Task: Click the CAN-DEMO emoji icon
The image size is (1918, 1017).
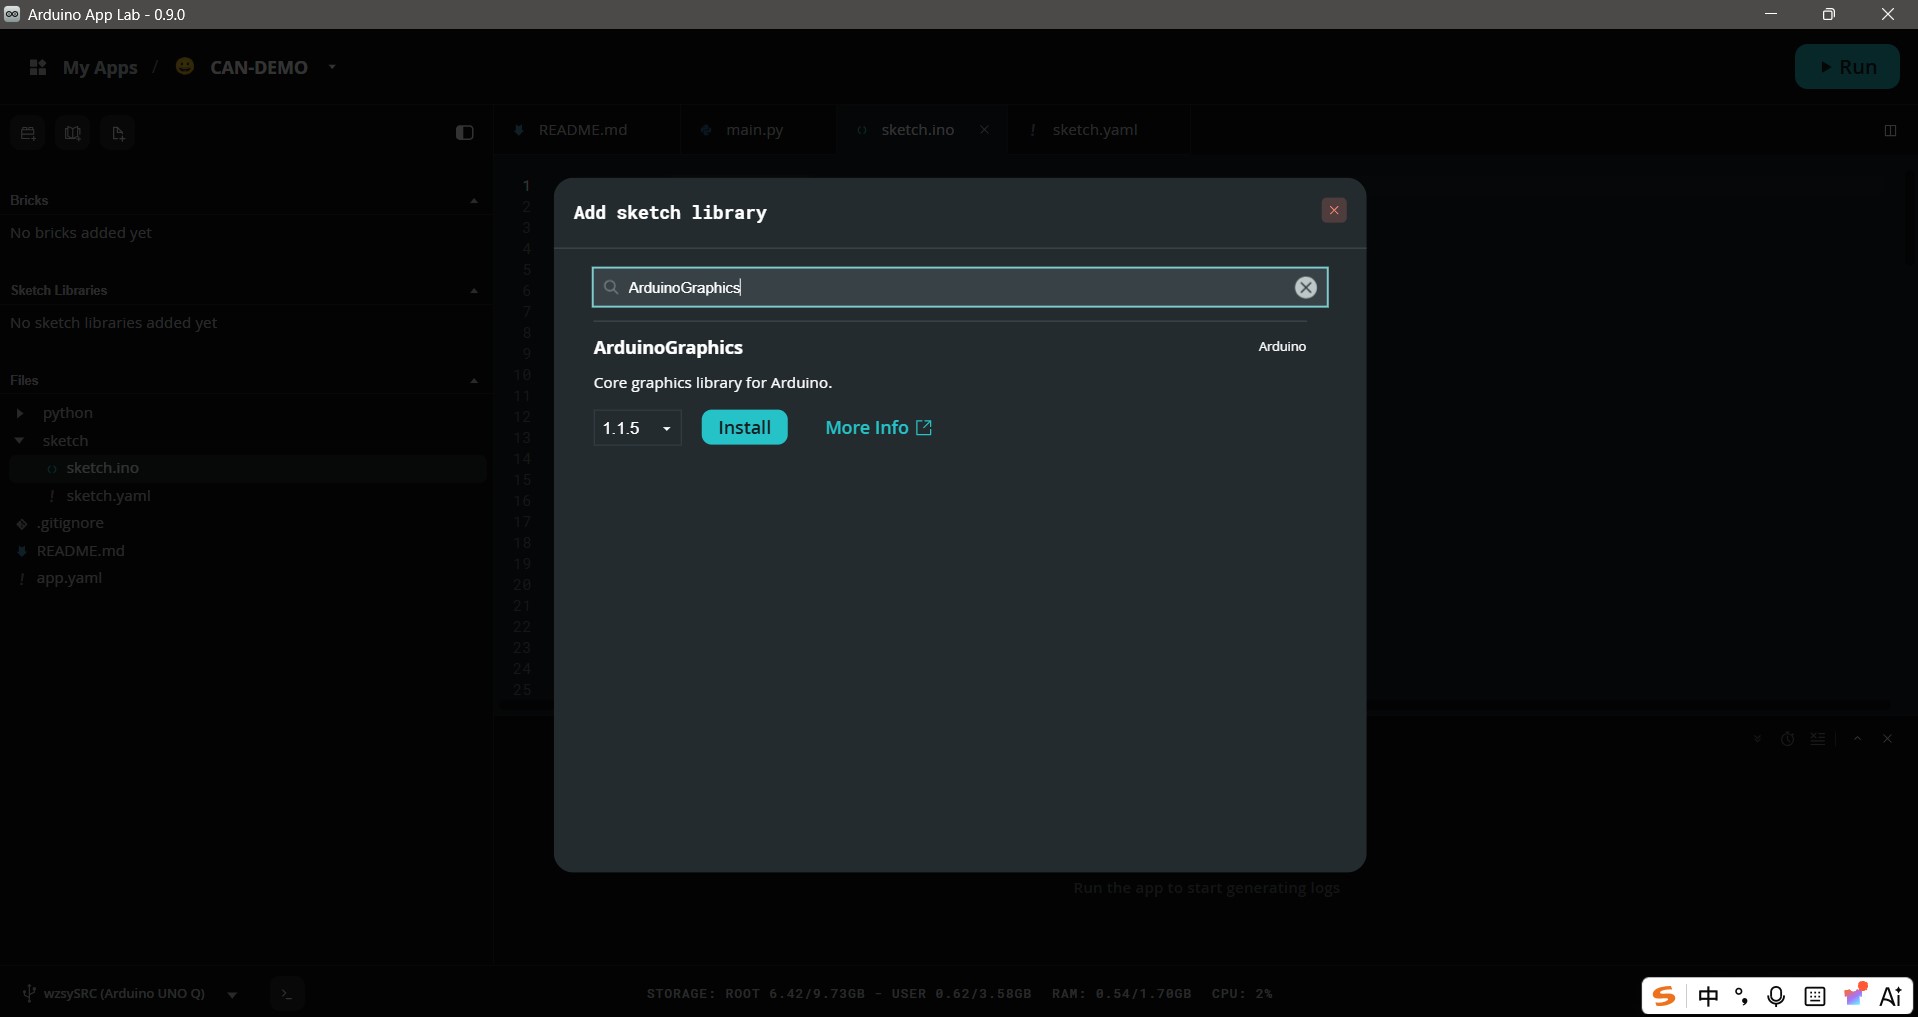Action: (185, 66)
